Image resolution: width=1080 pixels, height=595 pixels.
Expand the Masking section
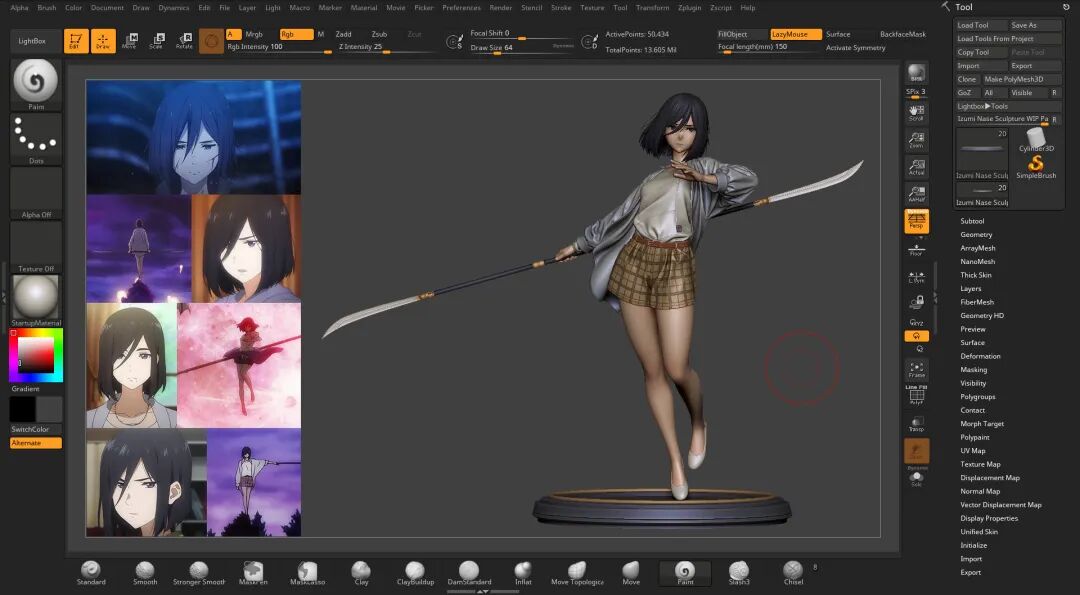point(973,370)
